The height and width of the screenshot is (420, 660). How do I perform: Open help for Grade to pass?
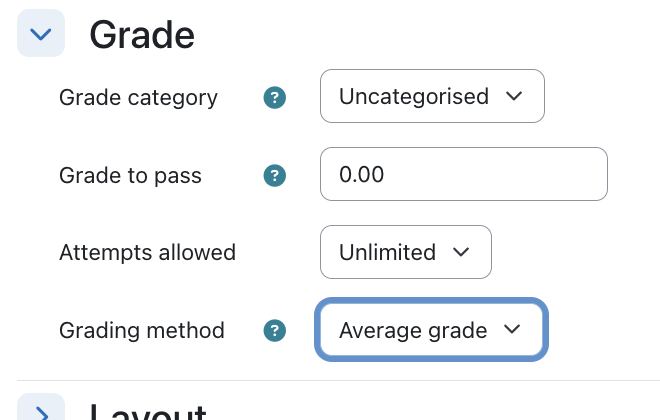pos(275,175)
